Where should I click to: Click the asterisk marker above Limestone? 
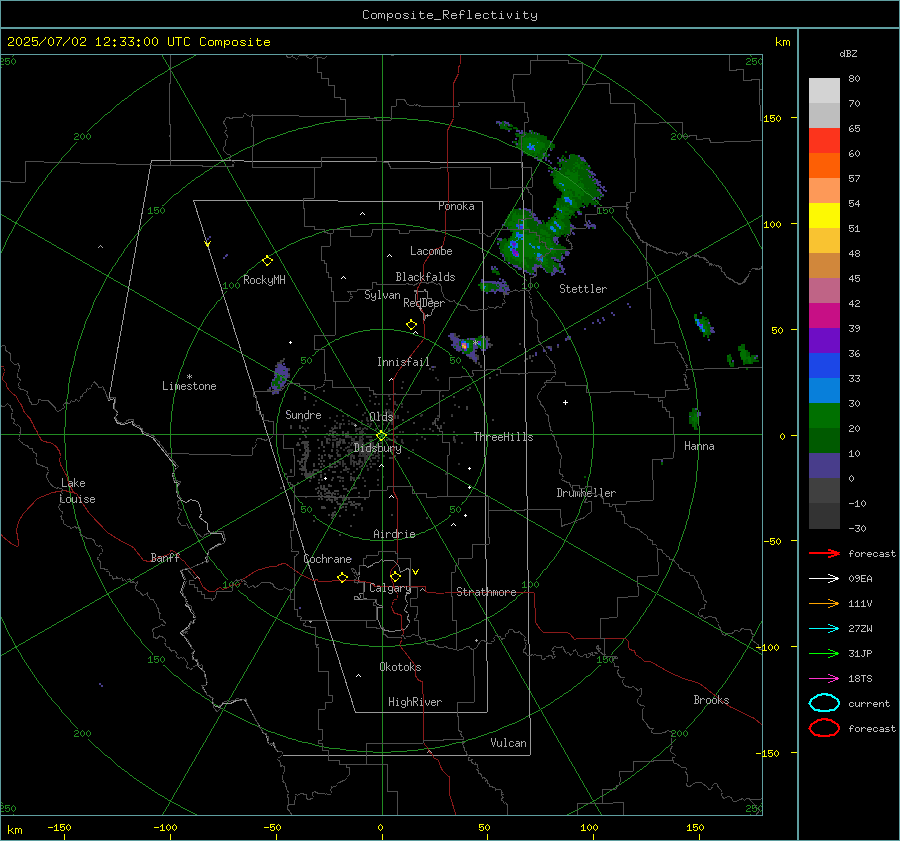point(189,377)
